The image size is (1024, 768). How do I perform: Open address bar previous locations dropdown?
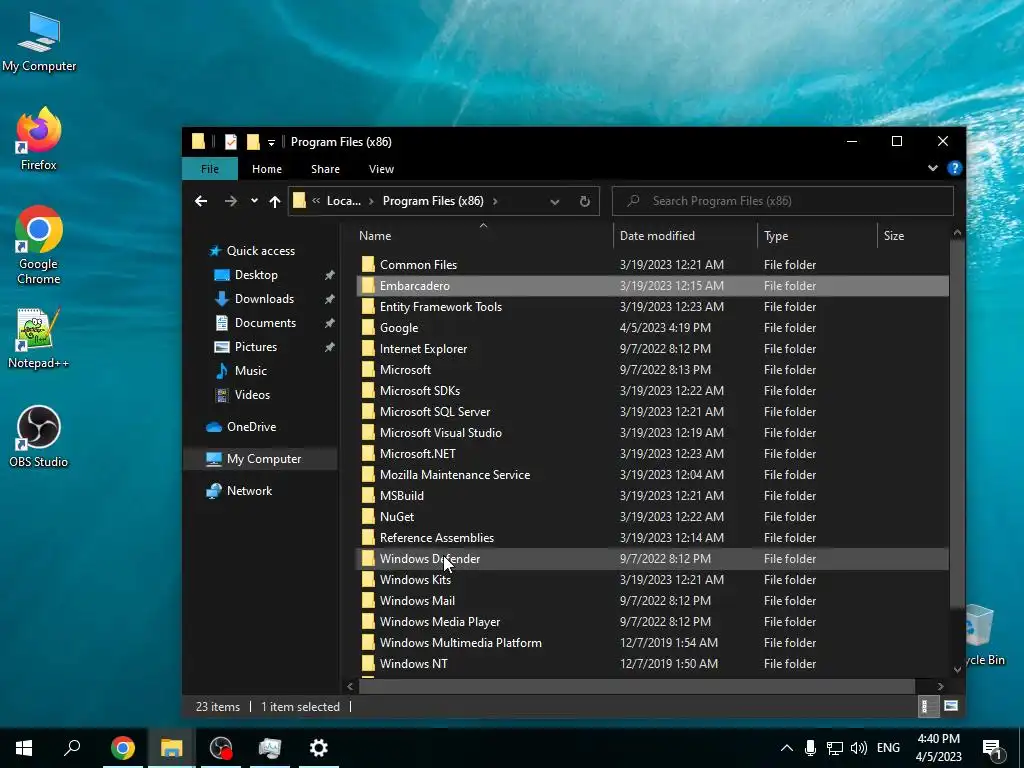554,201
